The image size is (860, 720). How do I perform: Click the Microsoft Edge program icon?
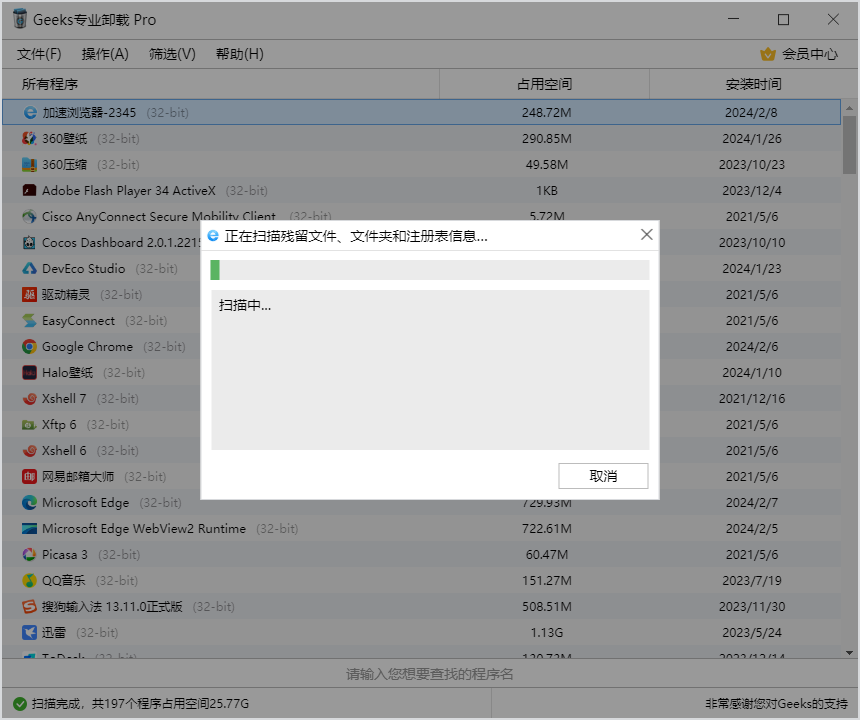pyautogui.click(x=30, y=503)
